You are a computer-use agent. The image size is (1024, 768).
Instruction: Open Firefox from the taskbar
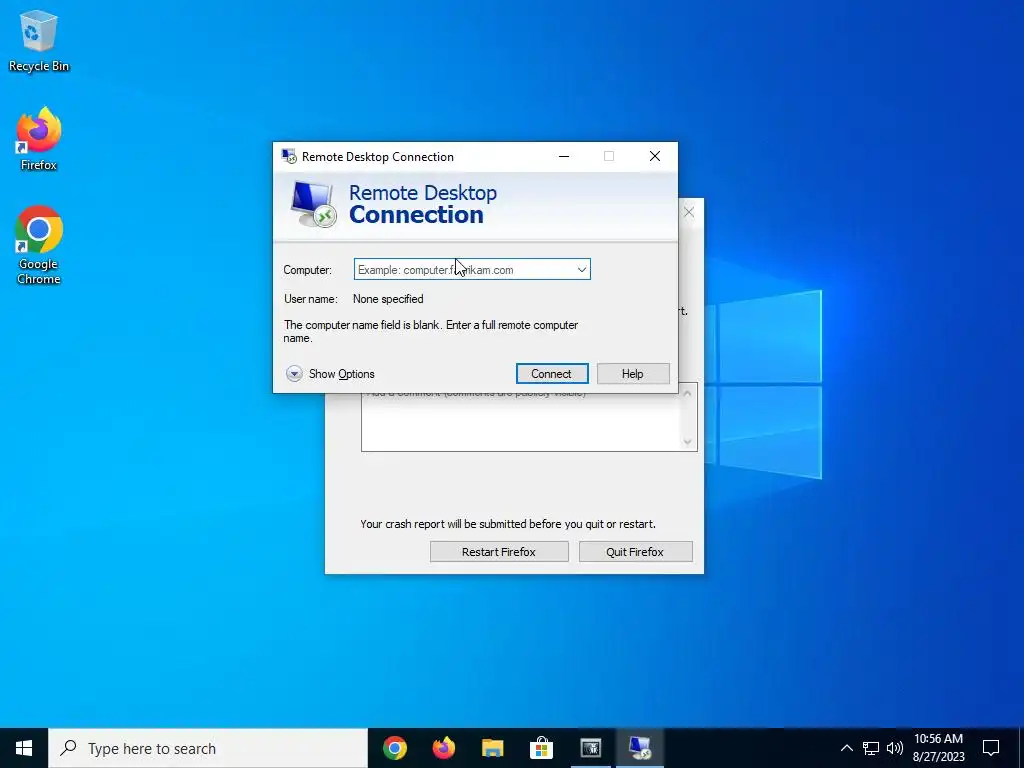click(x=444, y=748)
